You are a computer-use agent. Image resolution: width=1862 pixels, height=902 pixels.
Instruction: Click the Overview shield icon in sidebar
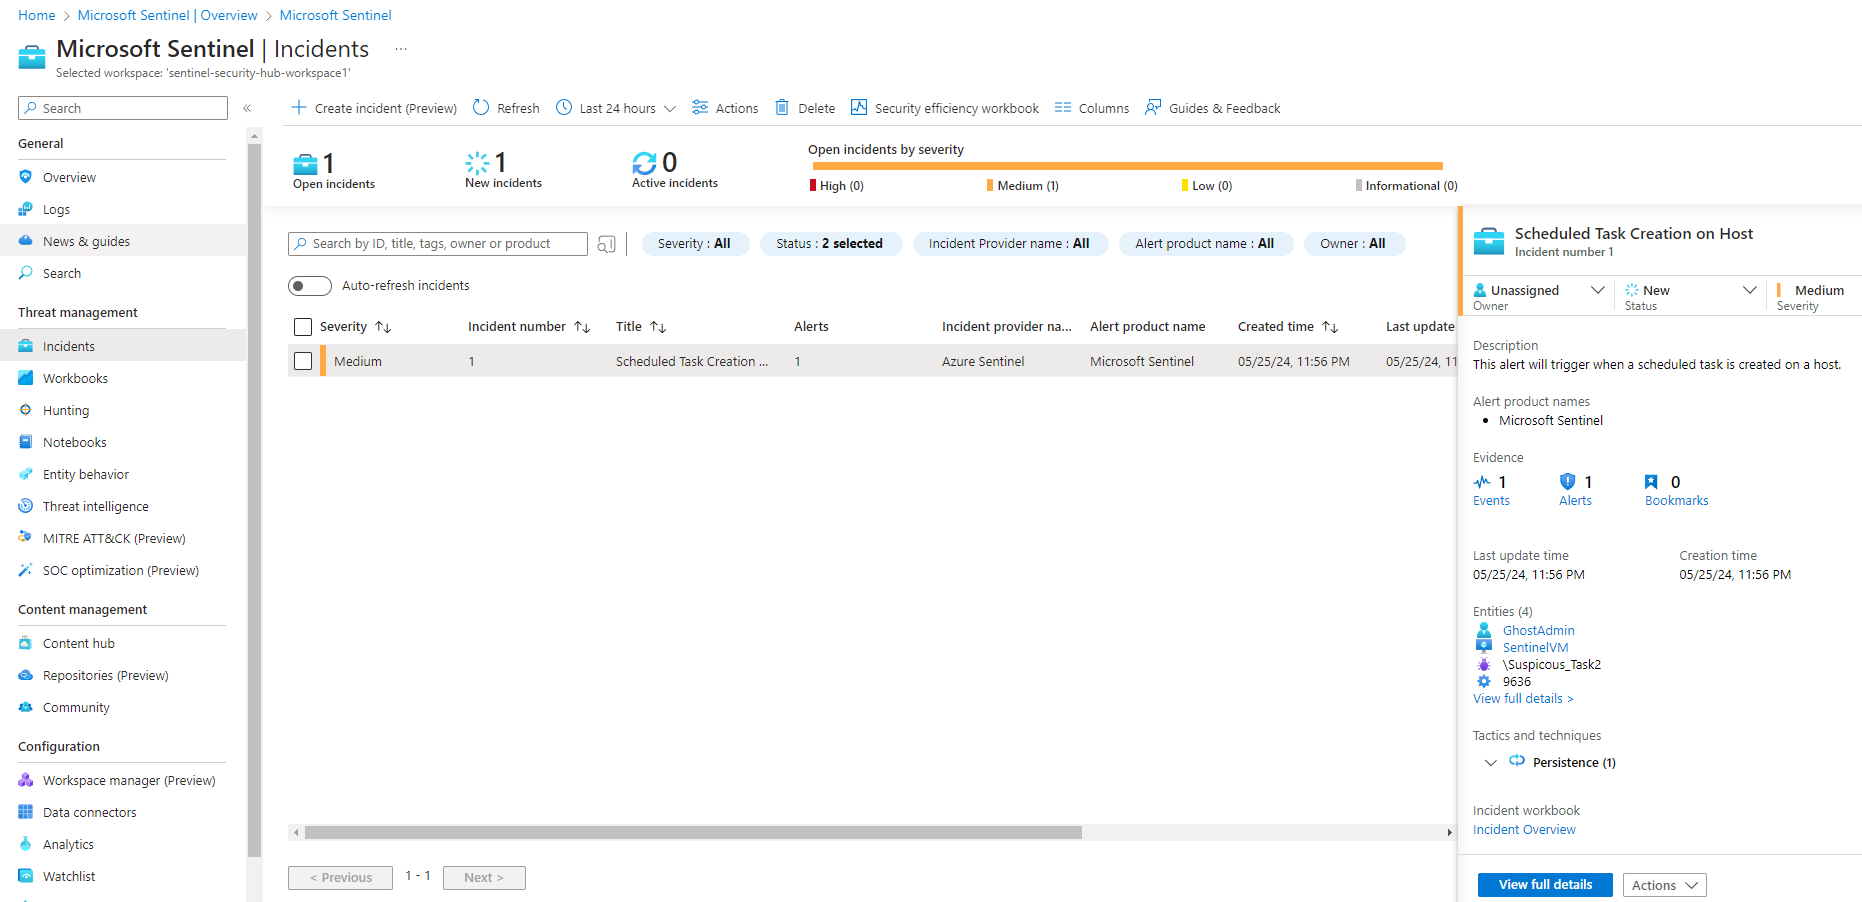[26, 177]
